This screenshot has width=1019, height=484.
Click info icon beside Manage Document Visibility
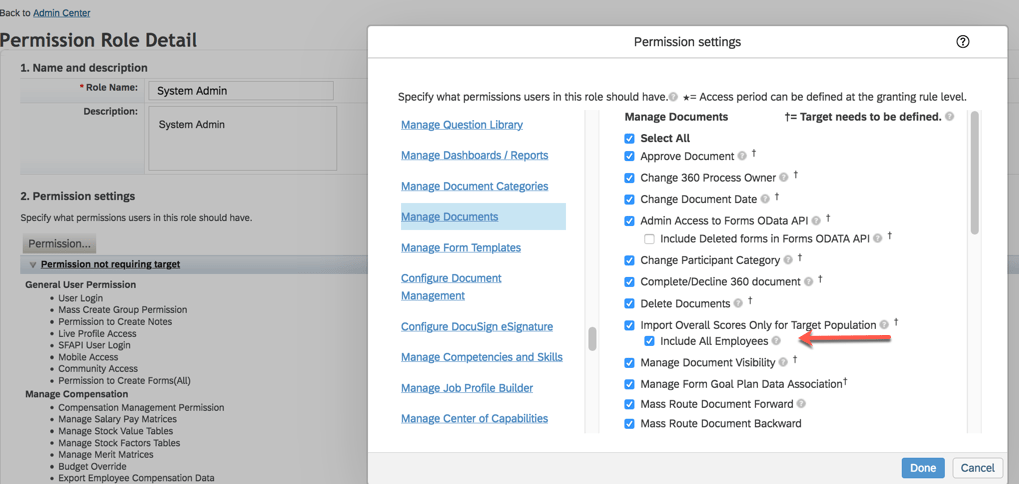783,363
